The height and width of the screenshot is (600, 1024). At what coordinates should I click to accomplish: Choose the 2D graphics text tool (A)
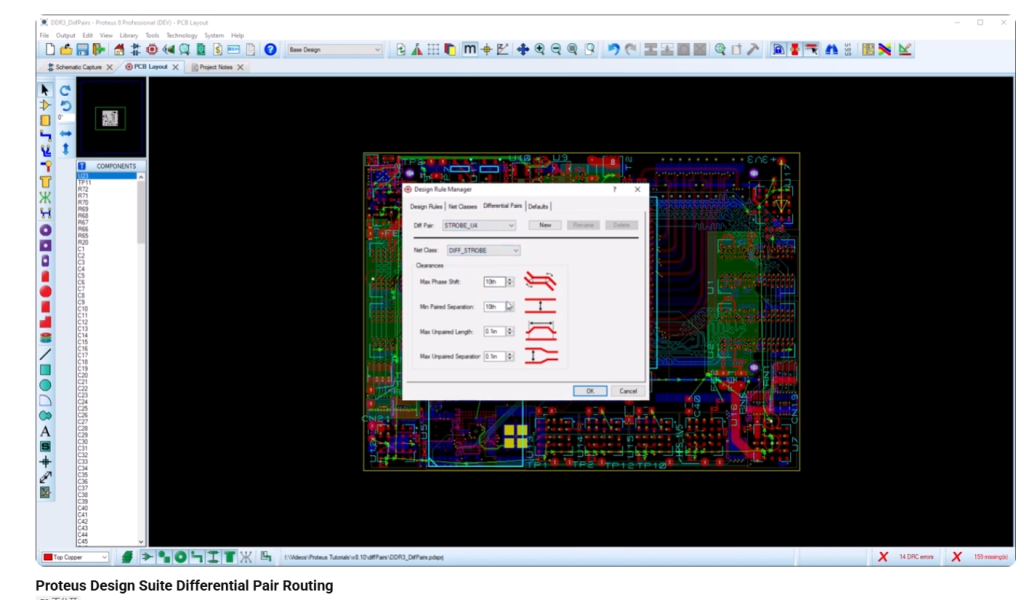coord(45,432)
